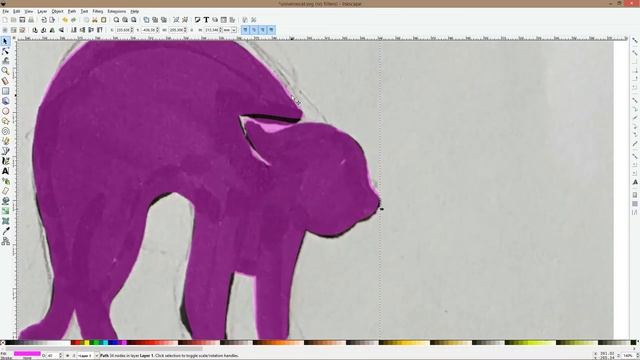Select the Selector arrow tool

click(x=5, y=41)
